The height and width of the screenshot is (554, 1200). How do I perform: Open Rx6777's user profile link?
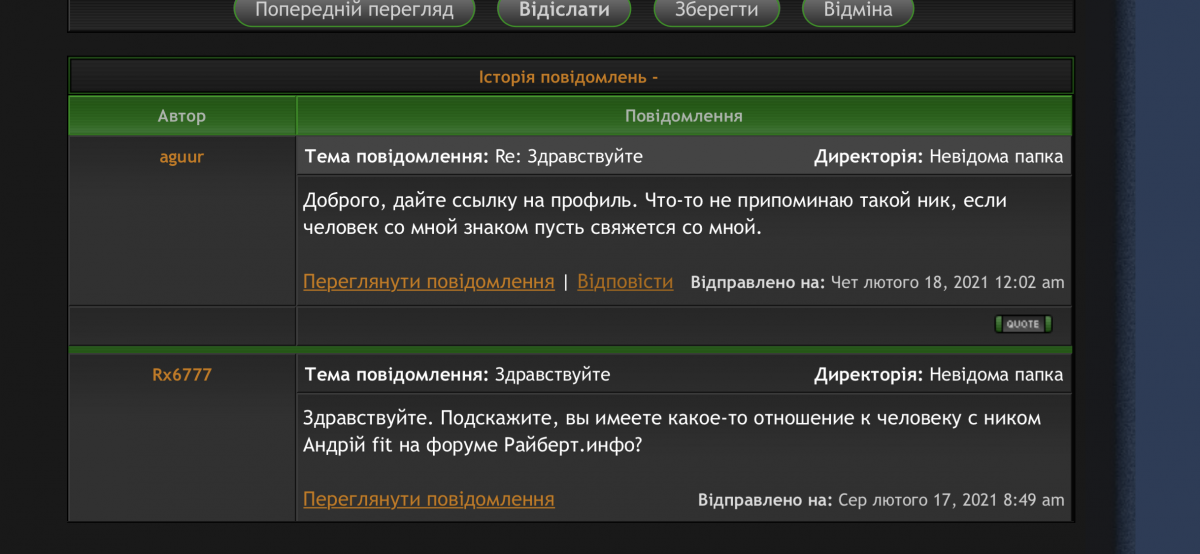coord(182,375)
